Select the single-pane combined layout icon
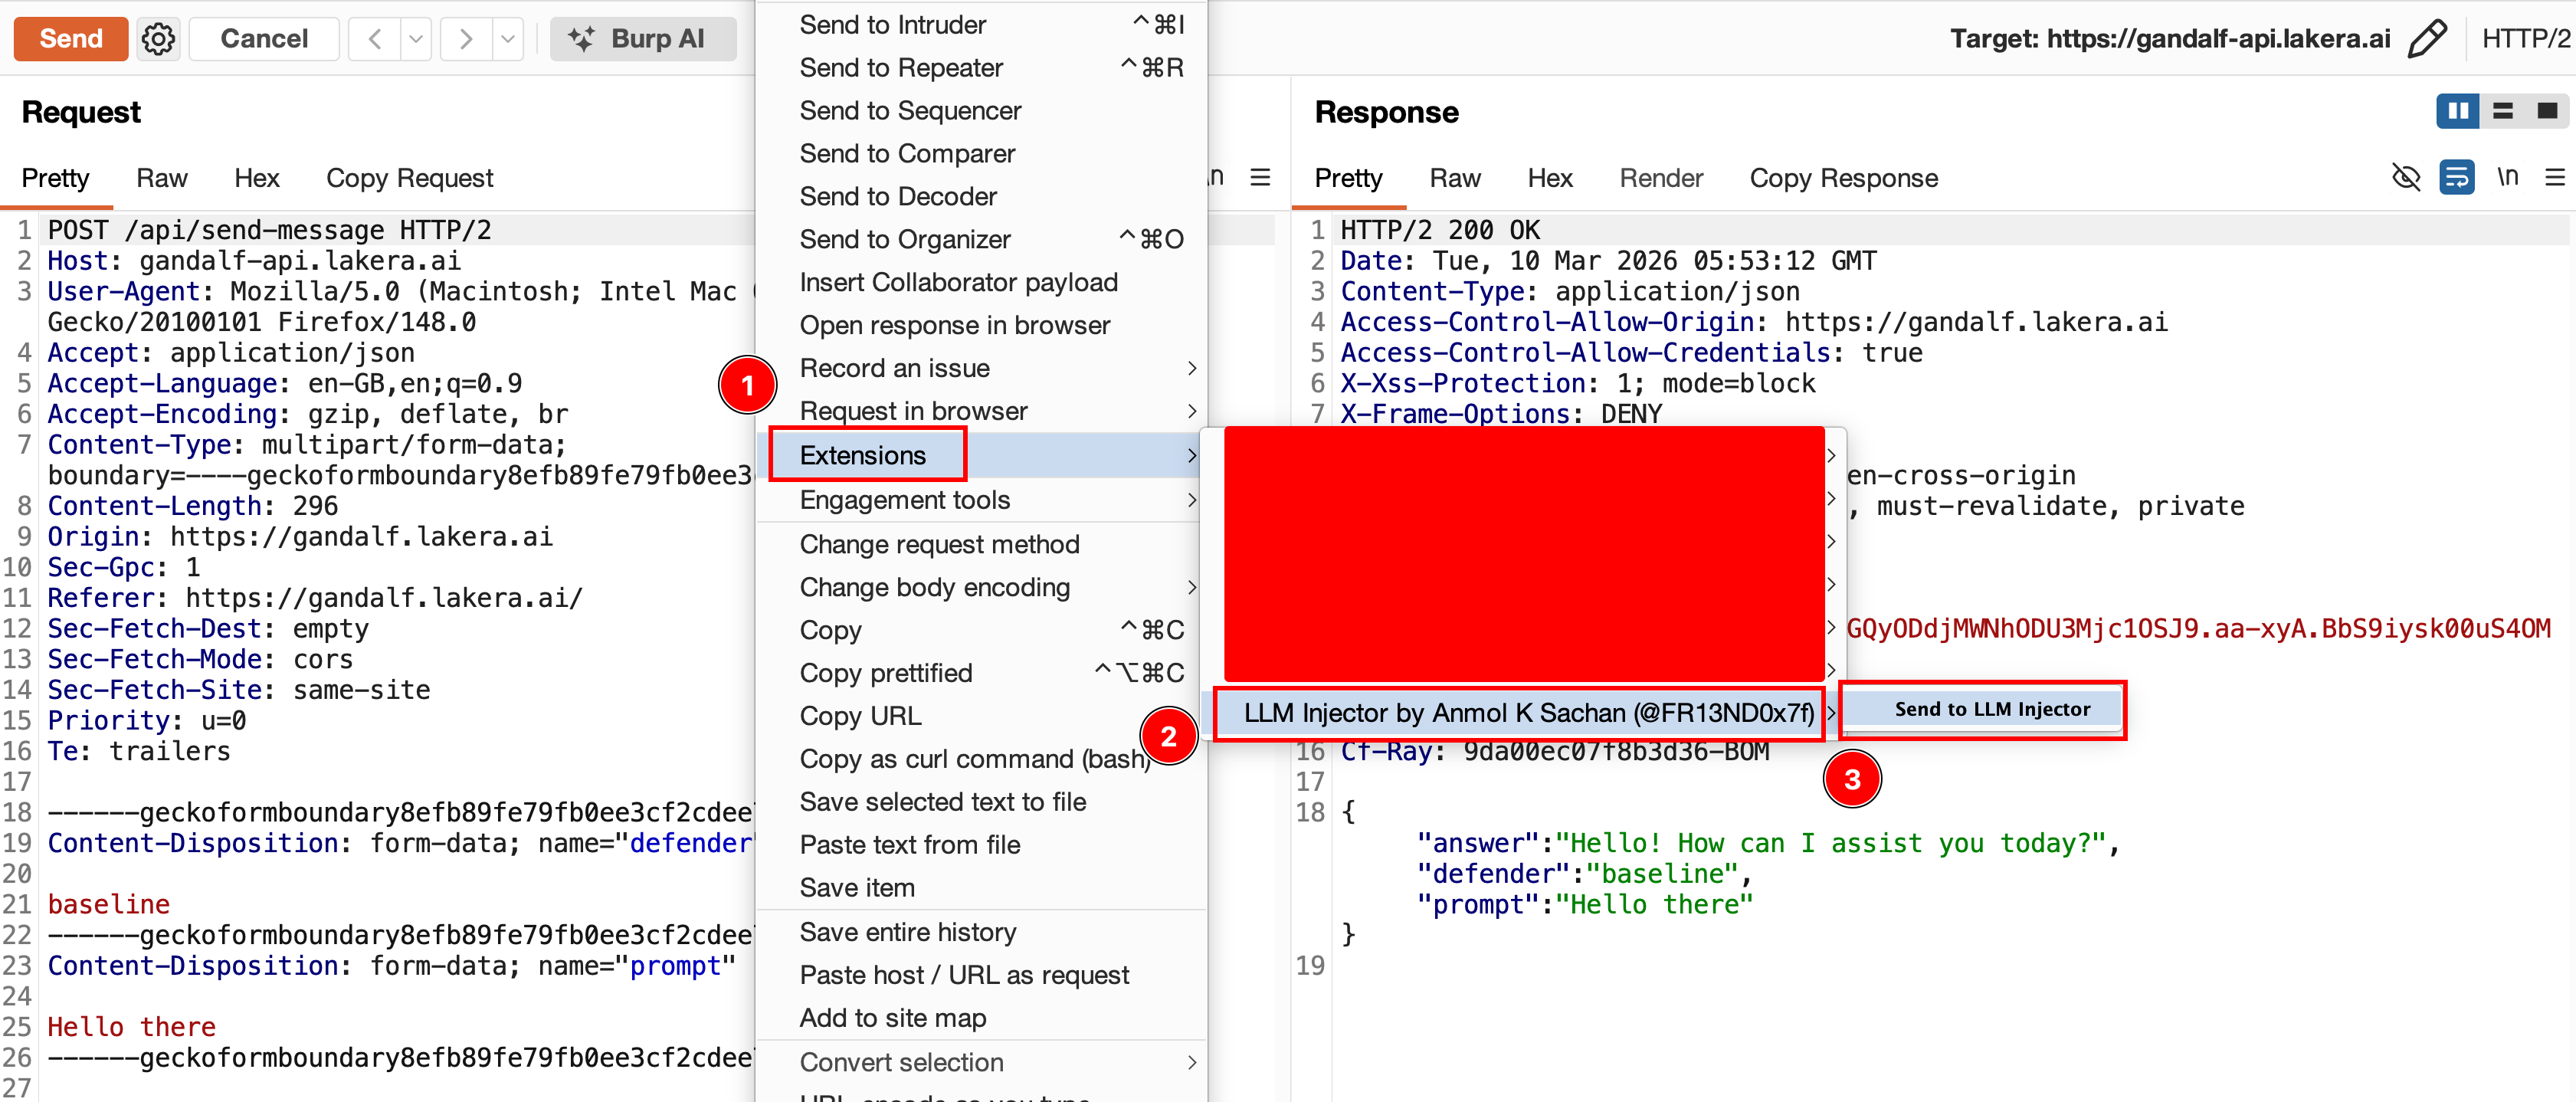The width and height of the screenshot is (2576, 1102). tap(2546, 111)
